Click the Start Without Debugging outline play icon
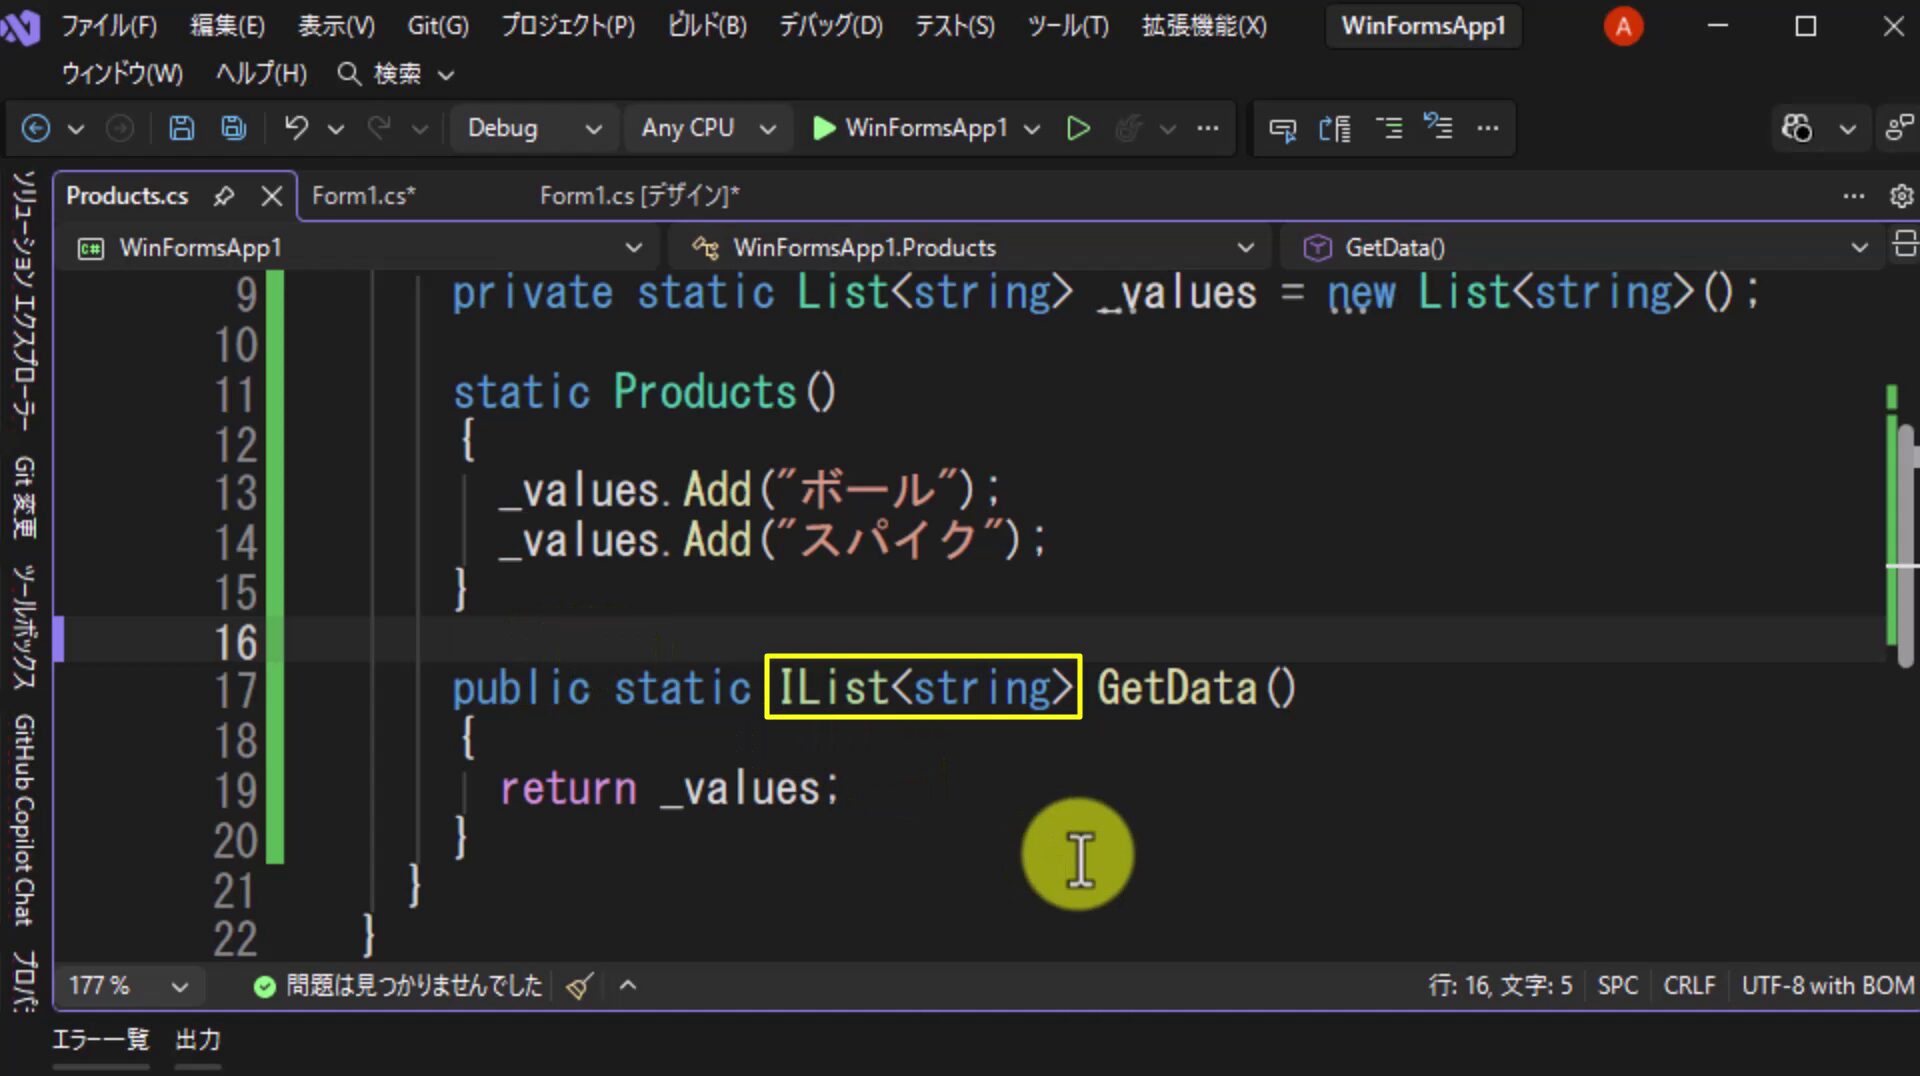Image resolution: width=1920 pixels, height=1076 pixels. pyautogui.click(x=1078, y=128)
